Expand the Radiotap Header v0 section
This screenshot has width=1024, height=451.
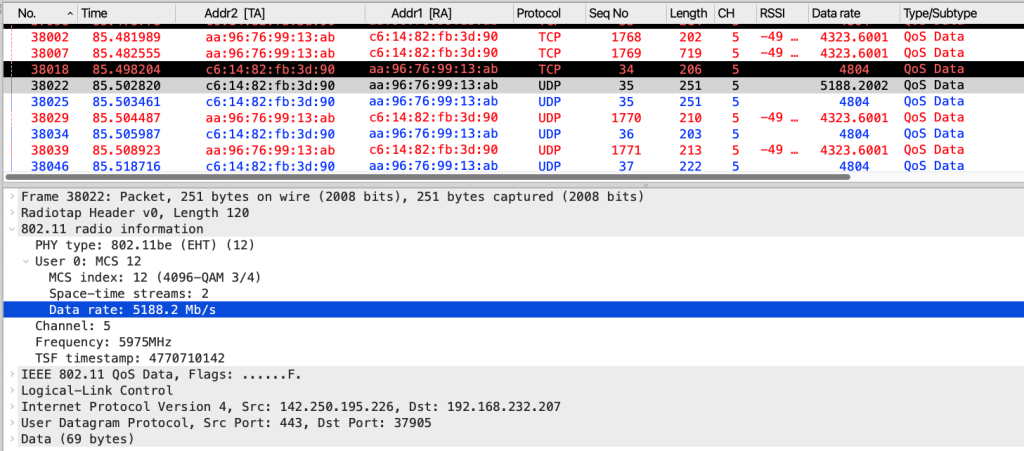pyautogui.click(x=11, y=212)
